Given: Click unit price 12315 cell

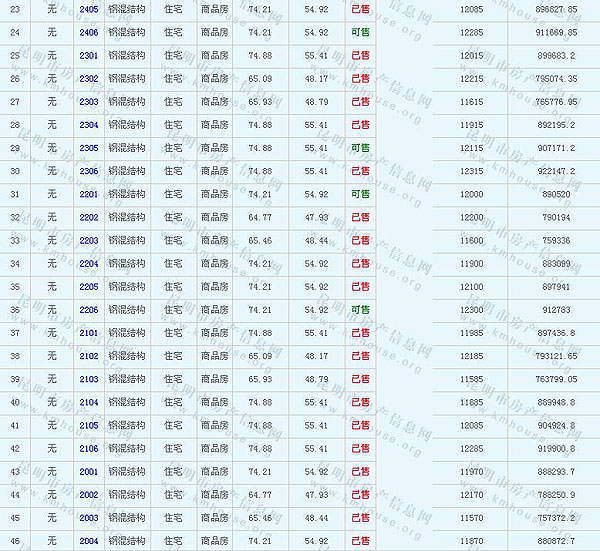Looking at the screenshot, I should [x=470, y=171].
